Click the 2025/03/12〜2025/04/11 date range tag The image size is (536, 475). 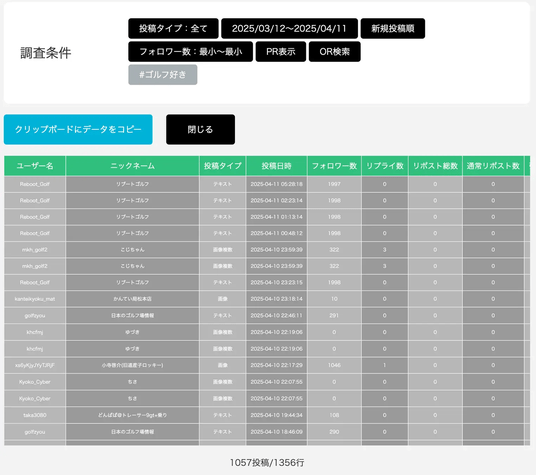289,28
